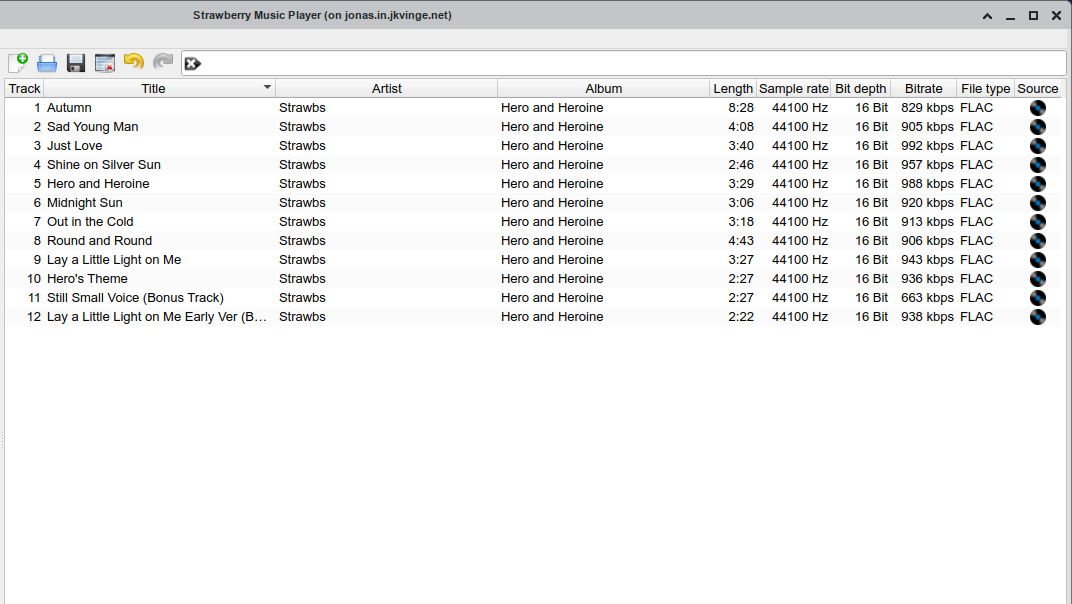Viewport: 1072px width, 604px height.
Task: Click the source disc icon for track 12
Action: pyautogui.click(x=1038, y=317)
